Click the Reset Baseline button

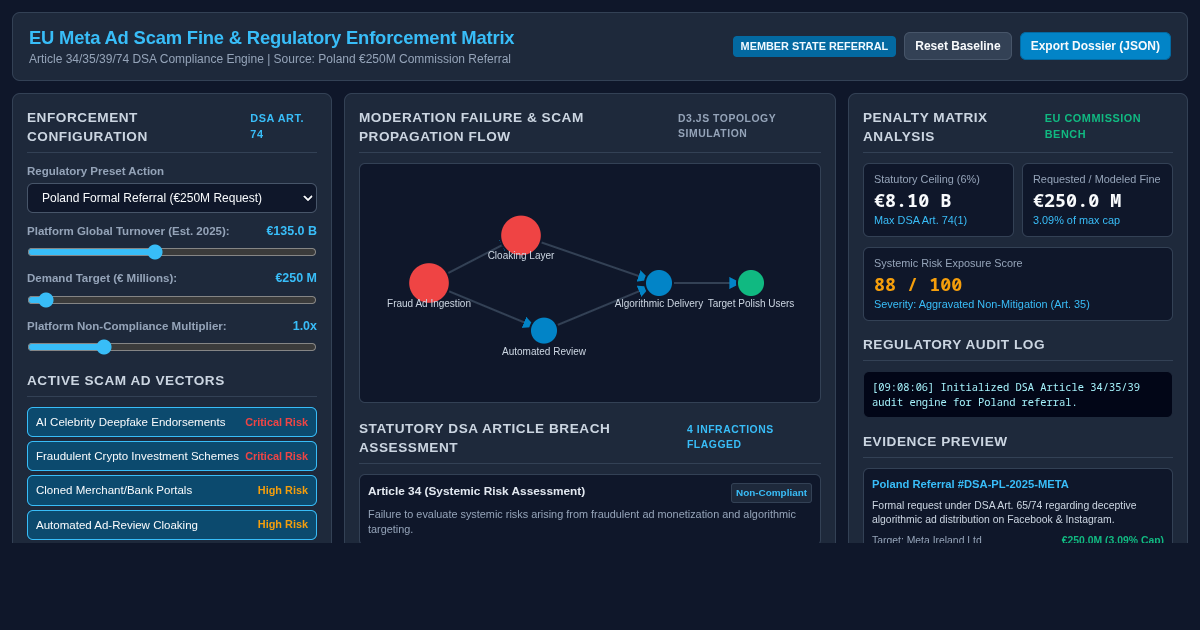point(958,46)
